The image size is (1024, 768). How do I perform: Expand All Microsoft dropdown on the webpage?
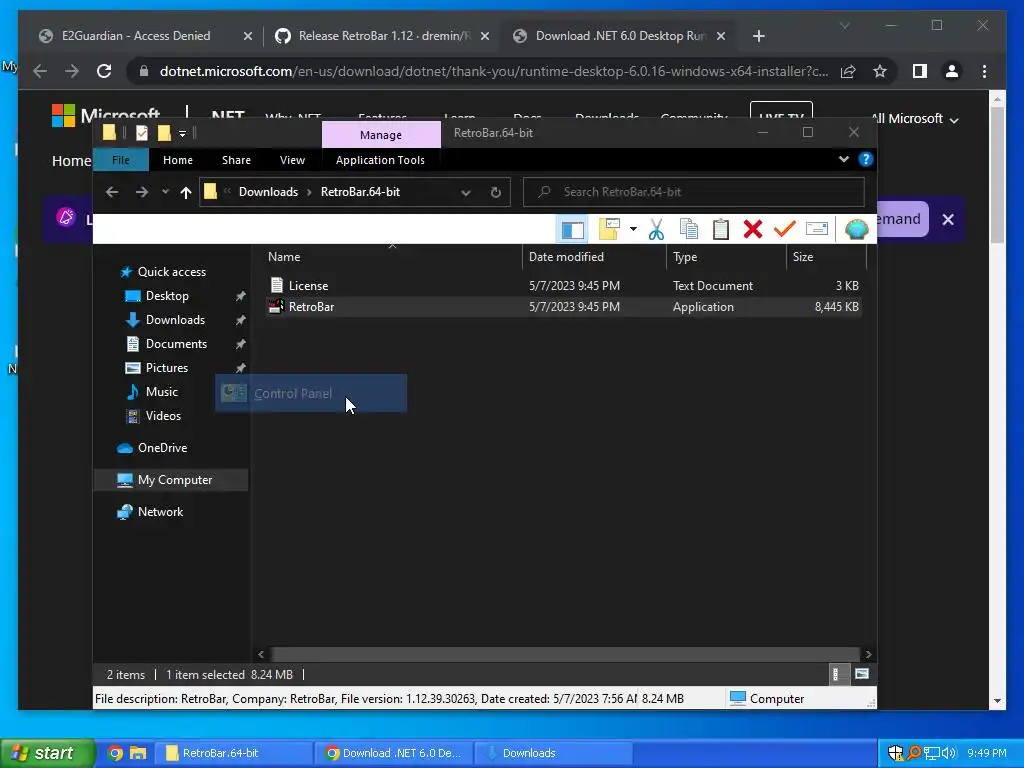coord(914,119)
